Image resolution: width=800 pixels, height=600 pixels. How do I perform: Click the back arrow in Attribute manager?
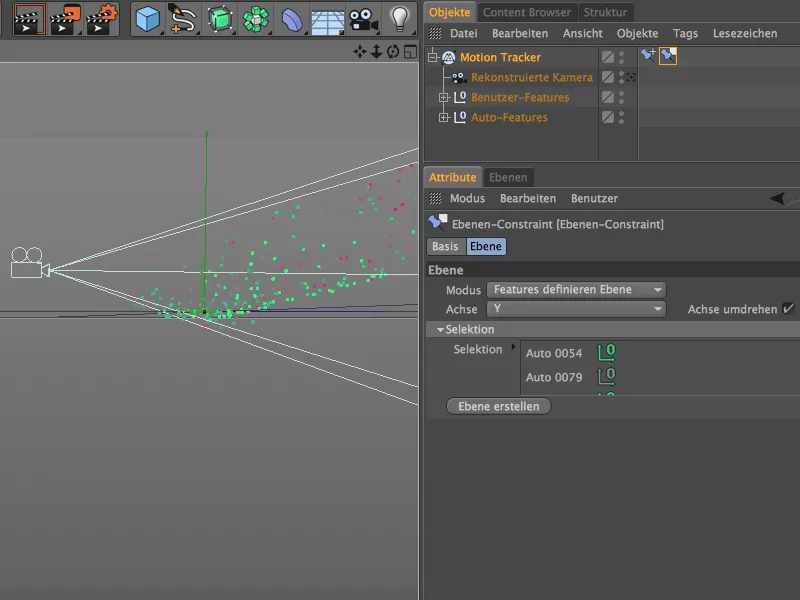[x=777, y=198]
